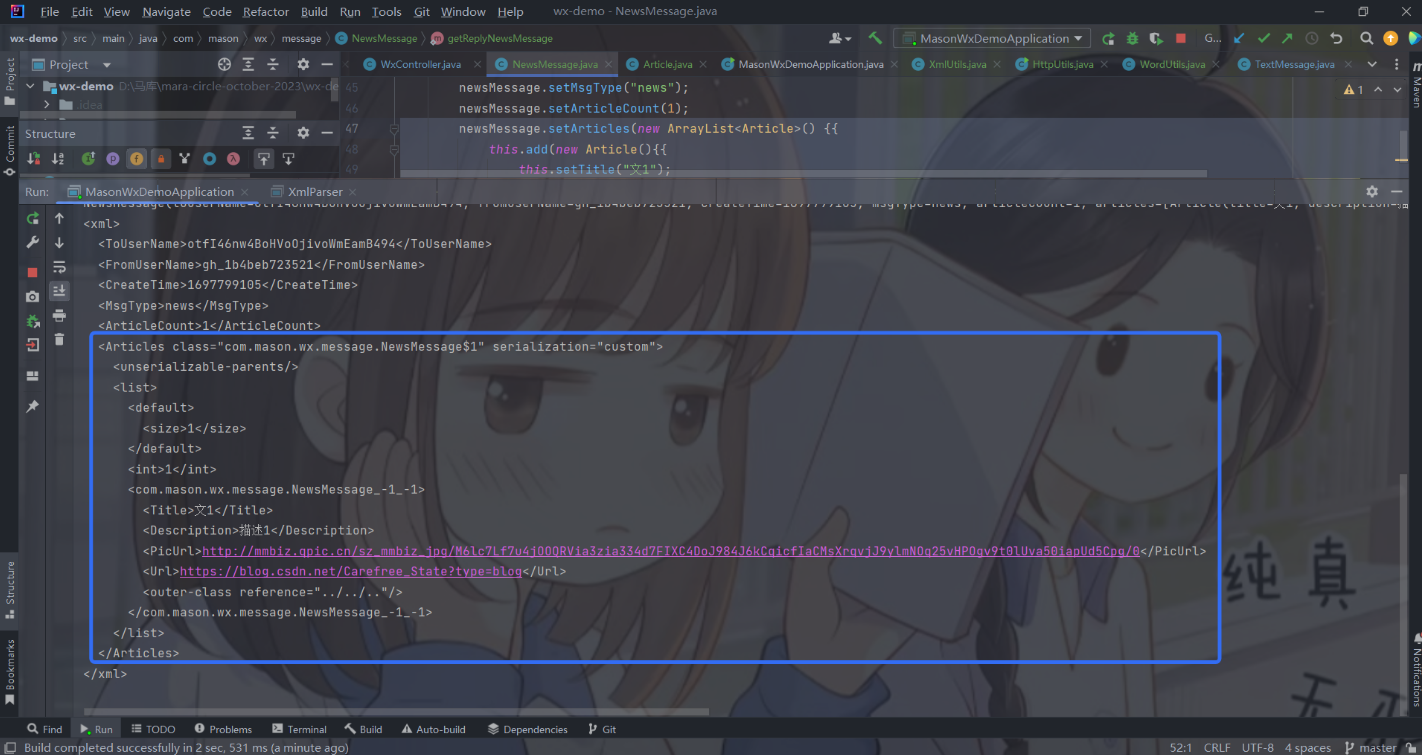Viewport: 1422px width, 755px height.
Task: Click UTF-8 encoding in status bar
Action: (x=1257, y=747)
